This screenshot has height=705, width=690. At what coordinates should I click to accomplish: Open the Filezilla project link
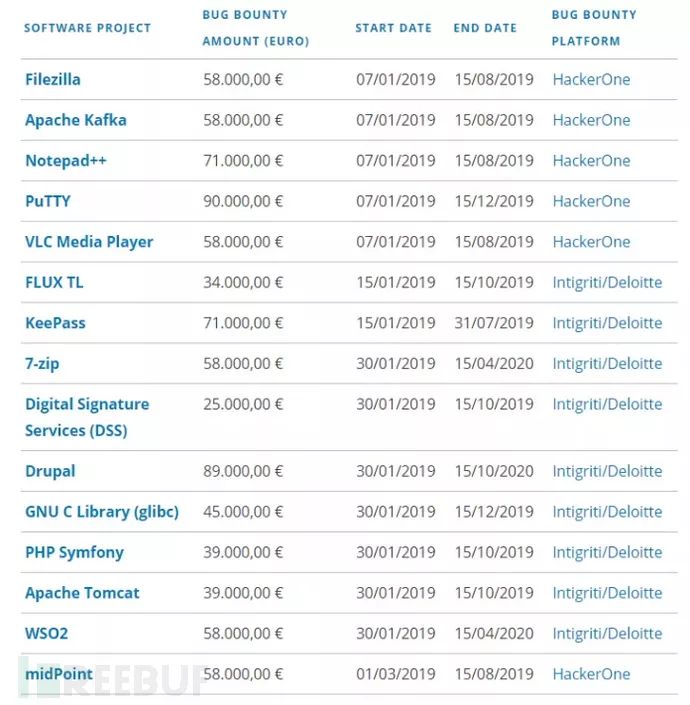point(53,79)
